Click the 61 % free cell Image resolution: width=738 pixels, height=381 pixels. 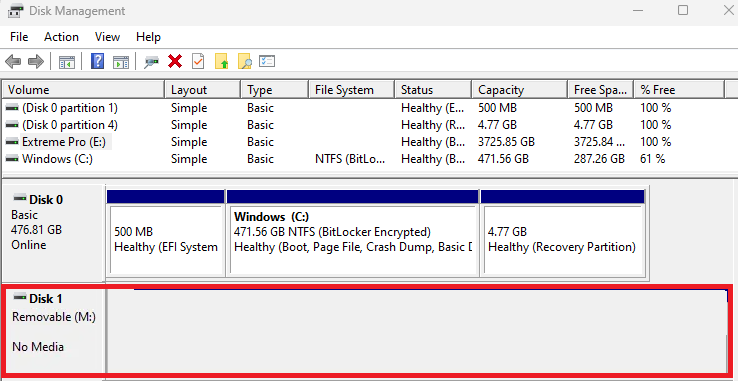[652, 159]
